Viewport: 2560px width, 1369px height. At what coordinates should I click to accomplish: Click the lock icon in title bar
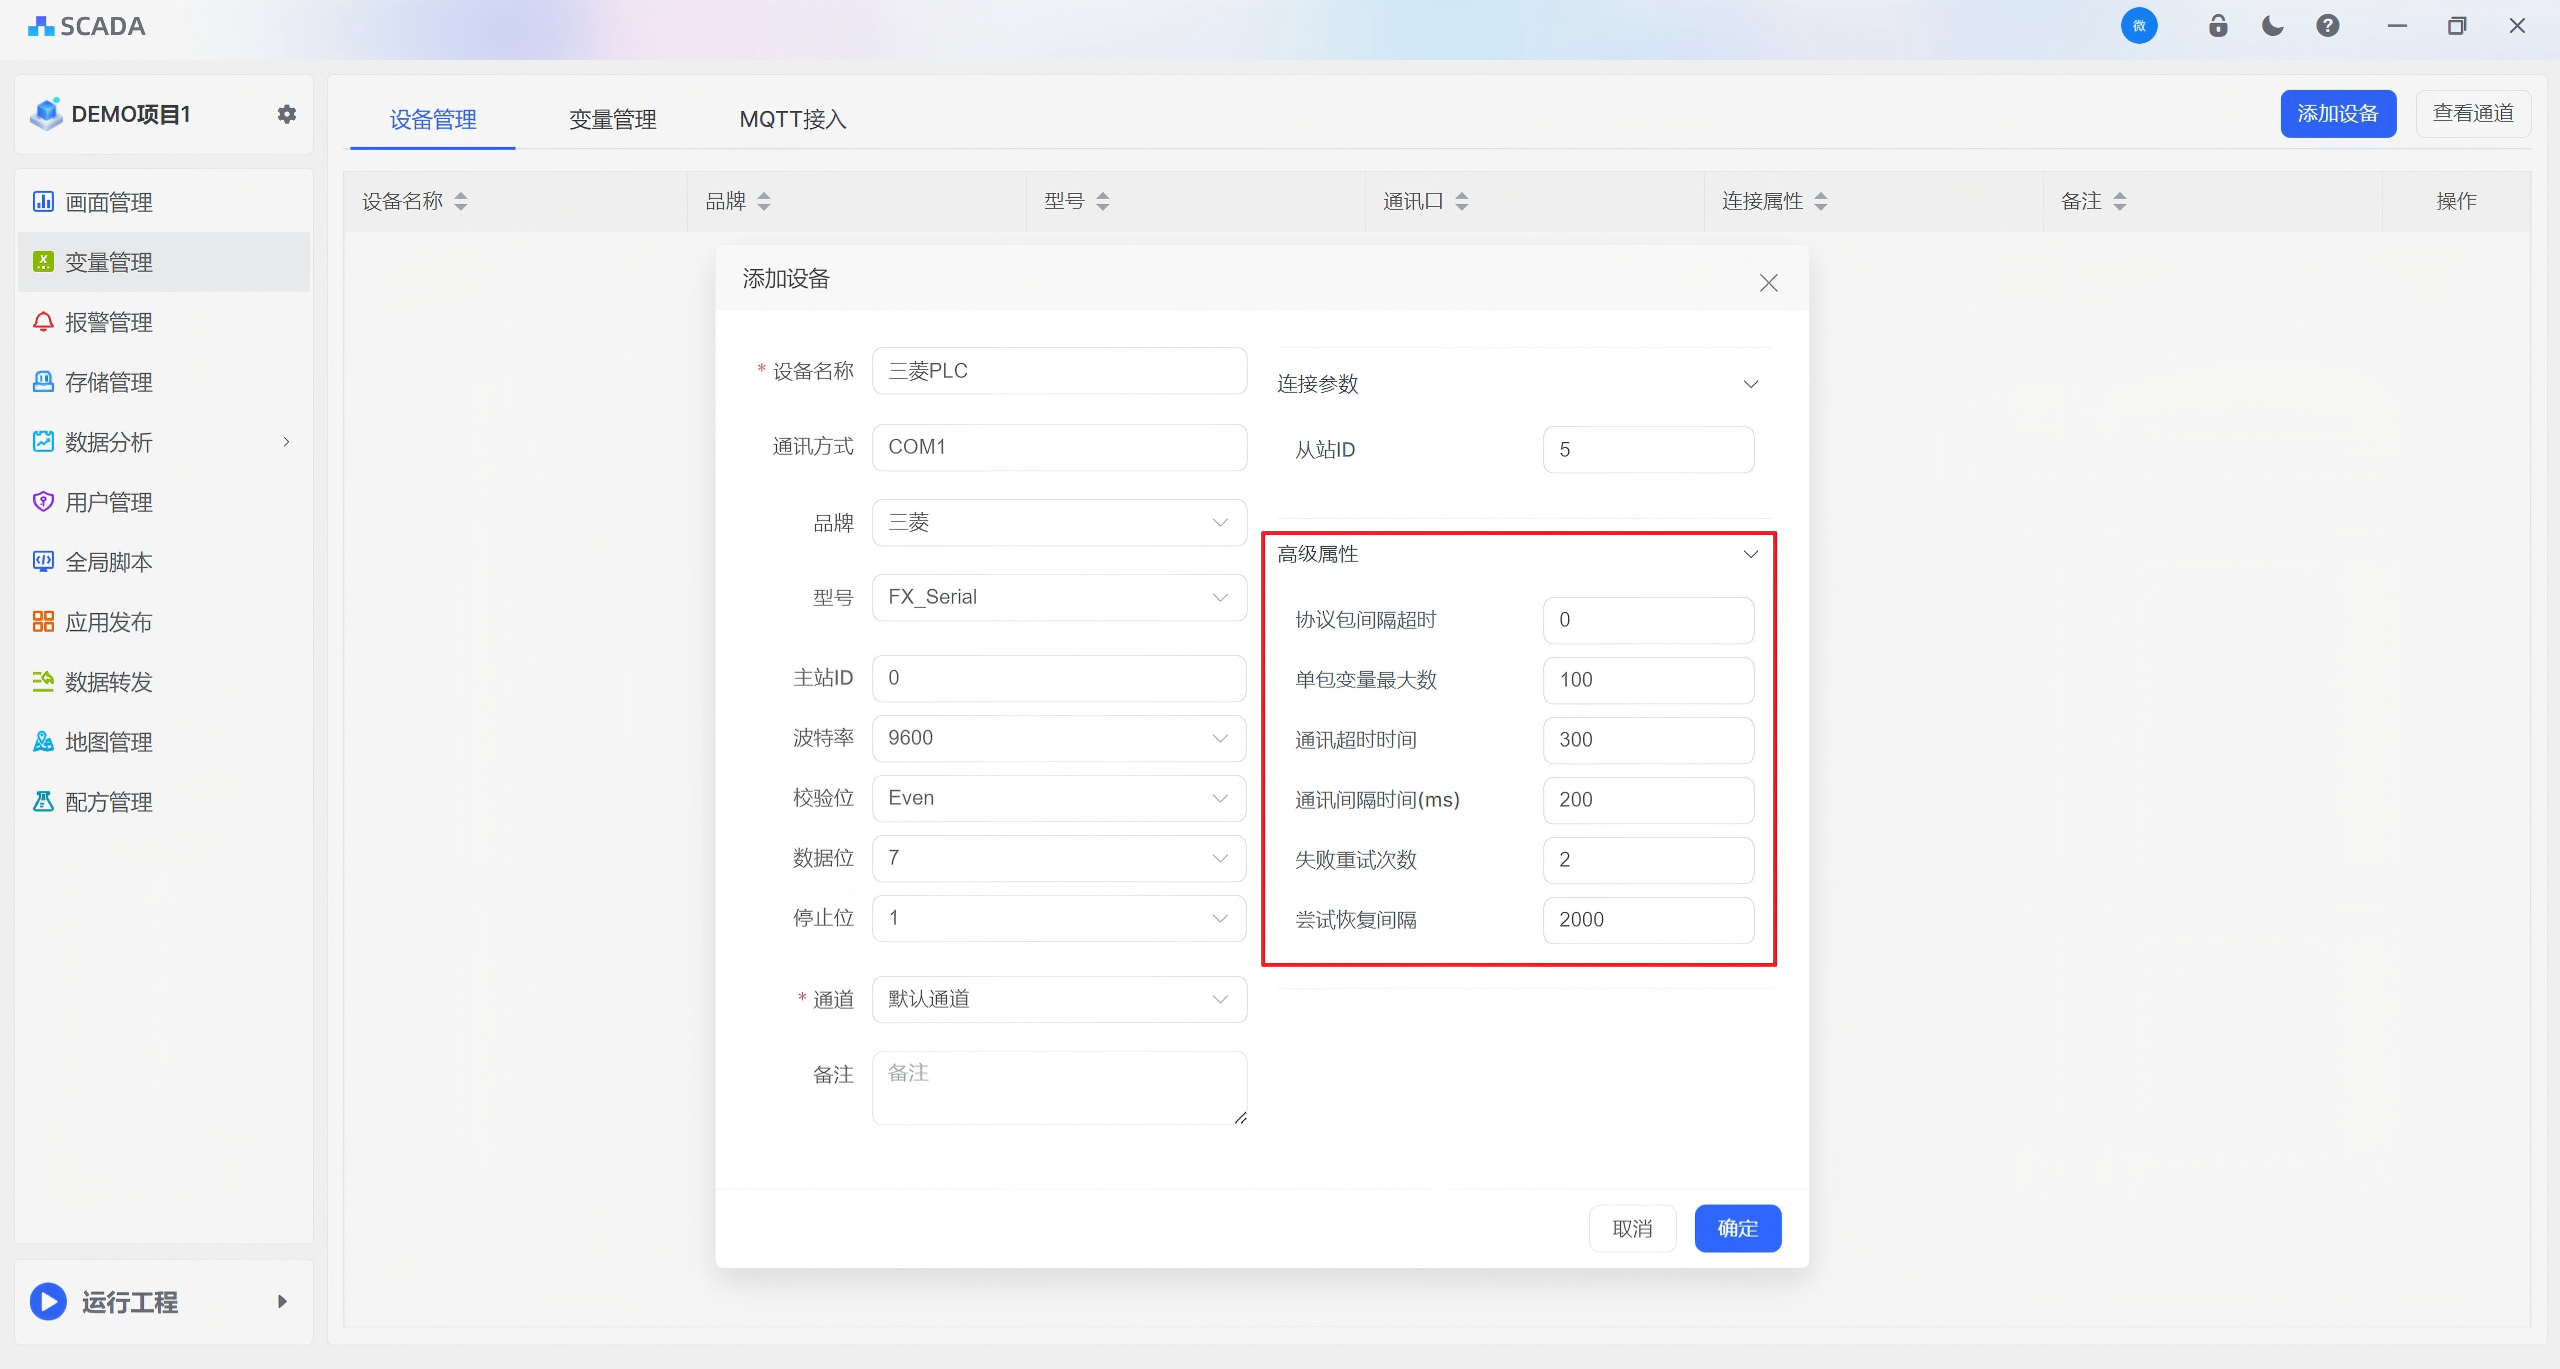click(2217, 26)
